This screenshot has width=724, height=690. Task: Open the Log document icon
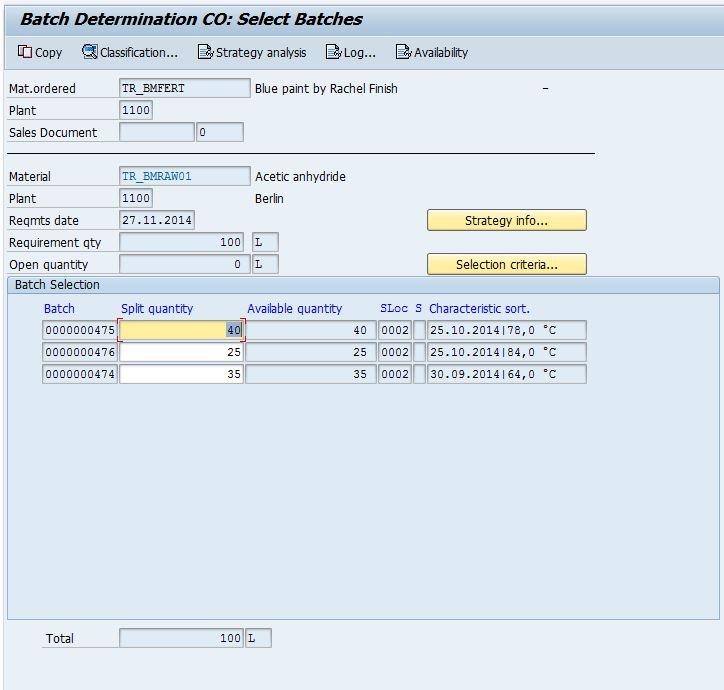[333, 52]
